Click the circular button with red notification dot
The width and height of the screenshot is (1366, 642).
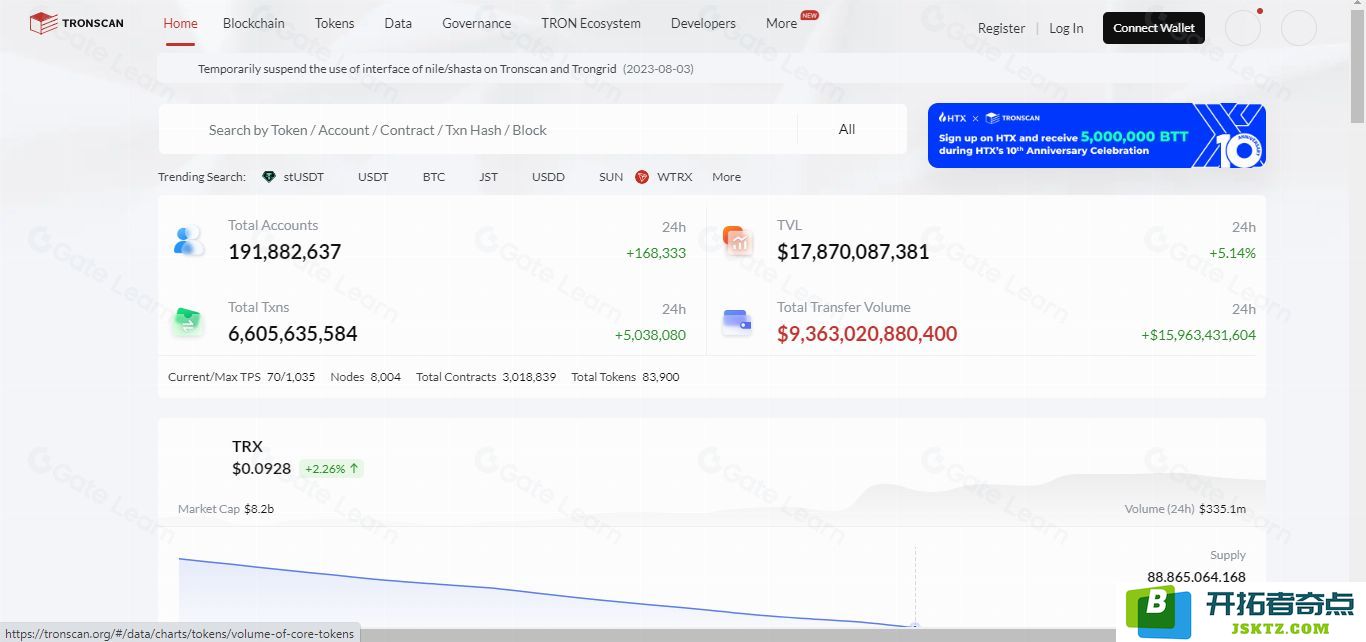click(x=1243, y=28)
